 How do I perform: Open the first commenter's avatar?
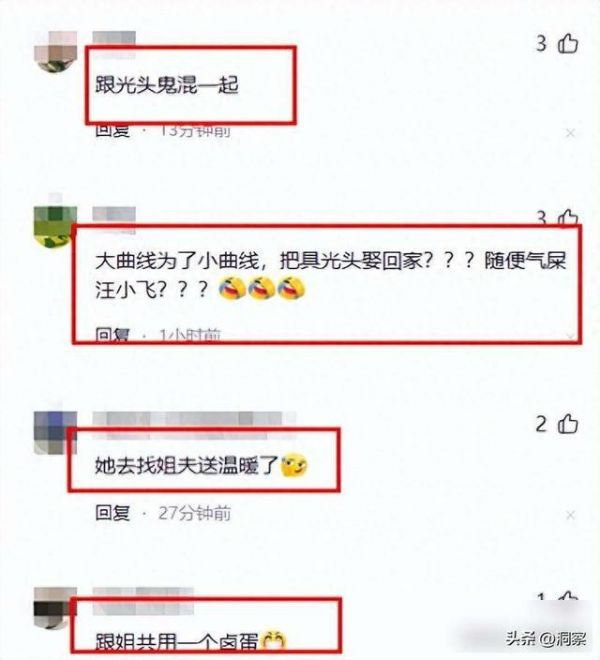pos(56,52)
